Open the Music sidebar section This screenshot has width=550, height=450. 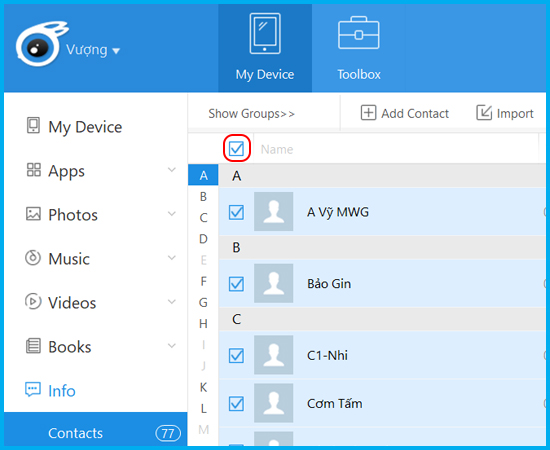pos(69,259)
